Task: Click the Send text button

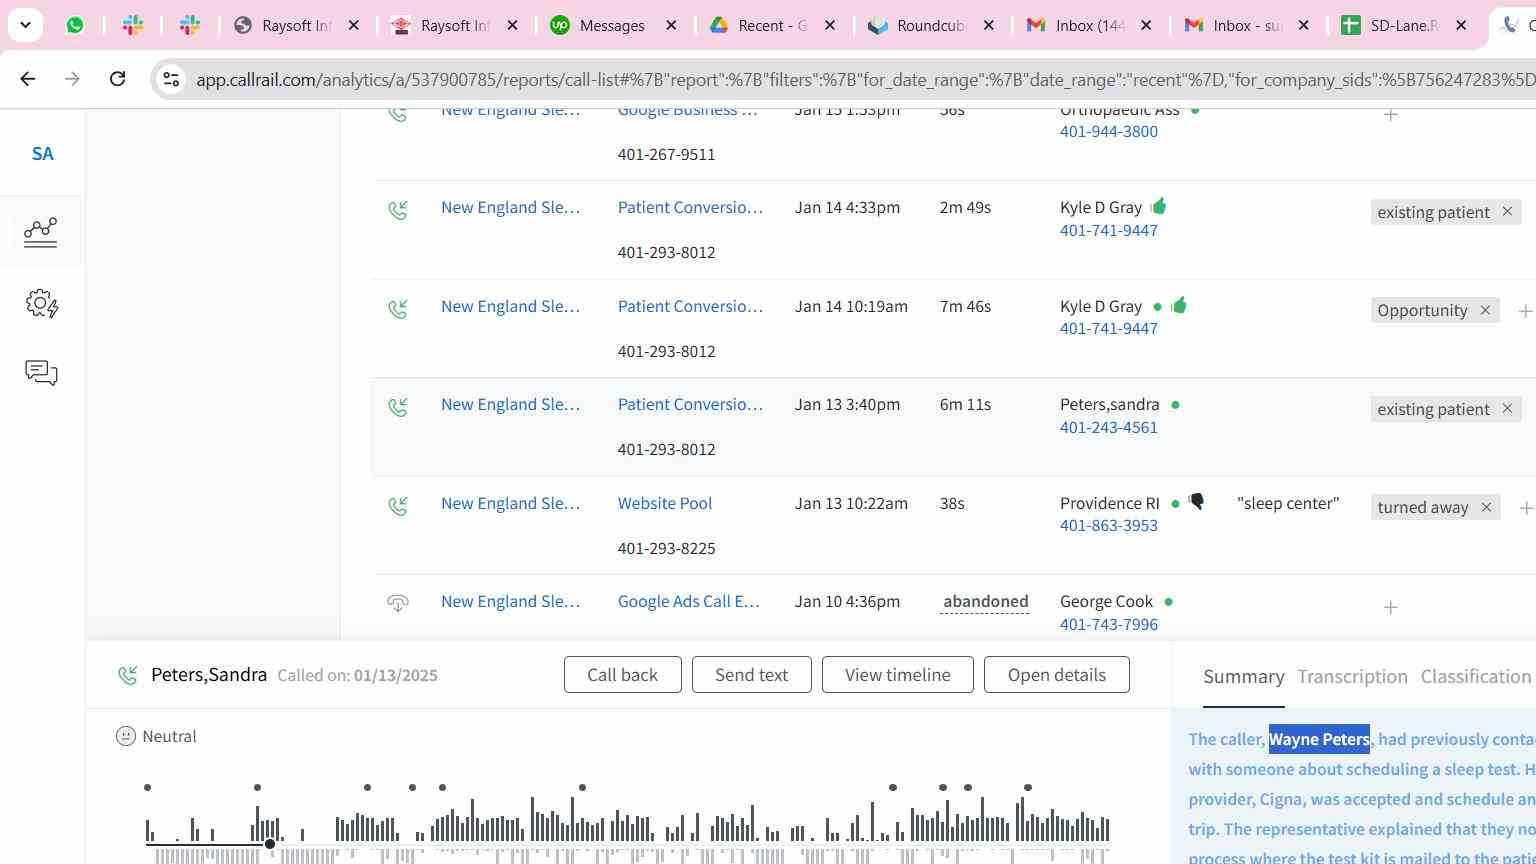Action: click(751, 675)
